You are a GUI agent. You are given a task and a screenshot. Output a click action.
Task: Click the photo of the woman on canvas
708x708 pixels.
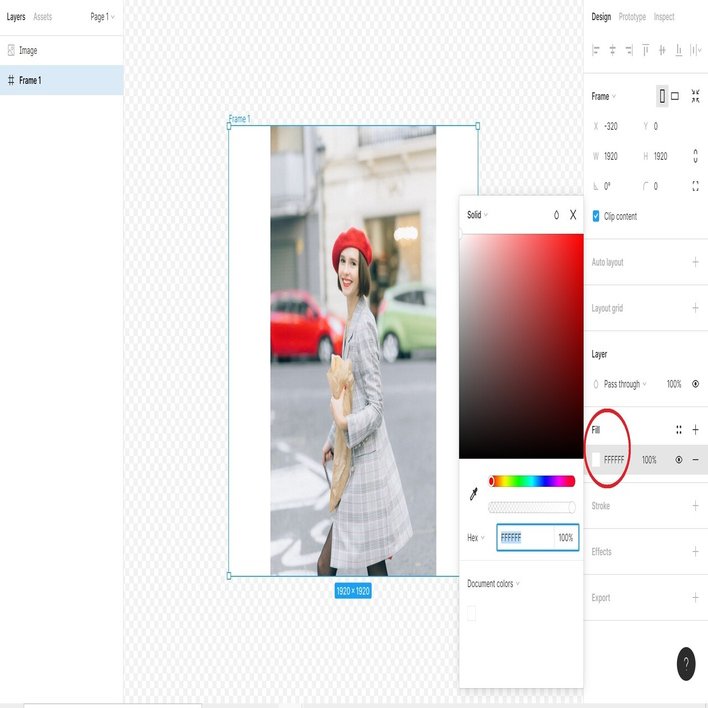pos(353,351)
